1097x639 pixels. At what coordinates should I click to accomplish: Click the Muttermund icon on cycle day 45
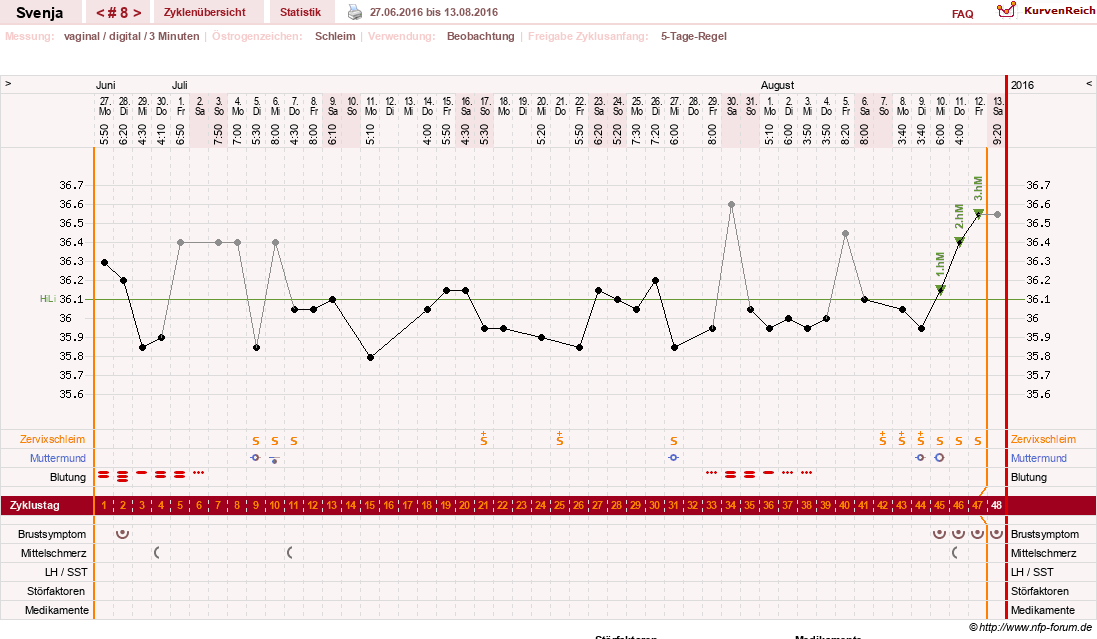click(x=940, y=458)
